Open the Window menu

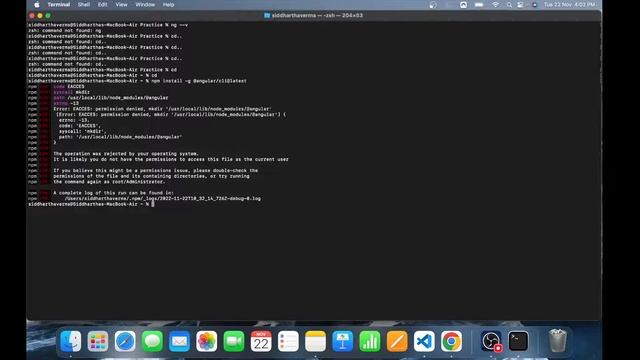click(145, 5)
